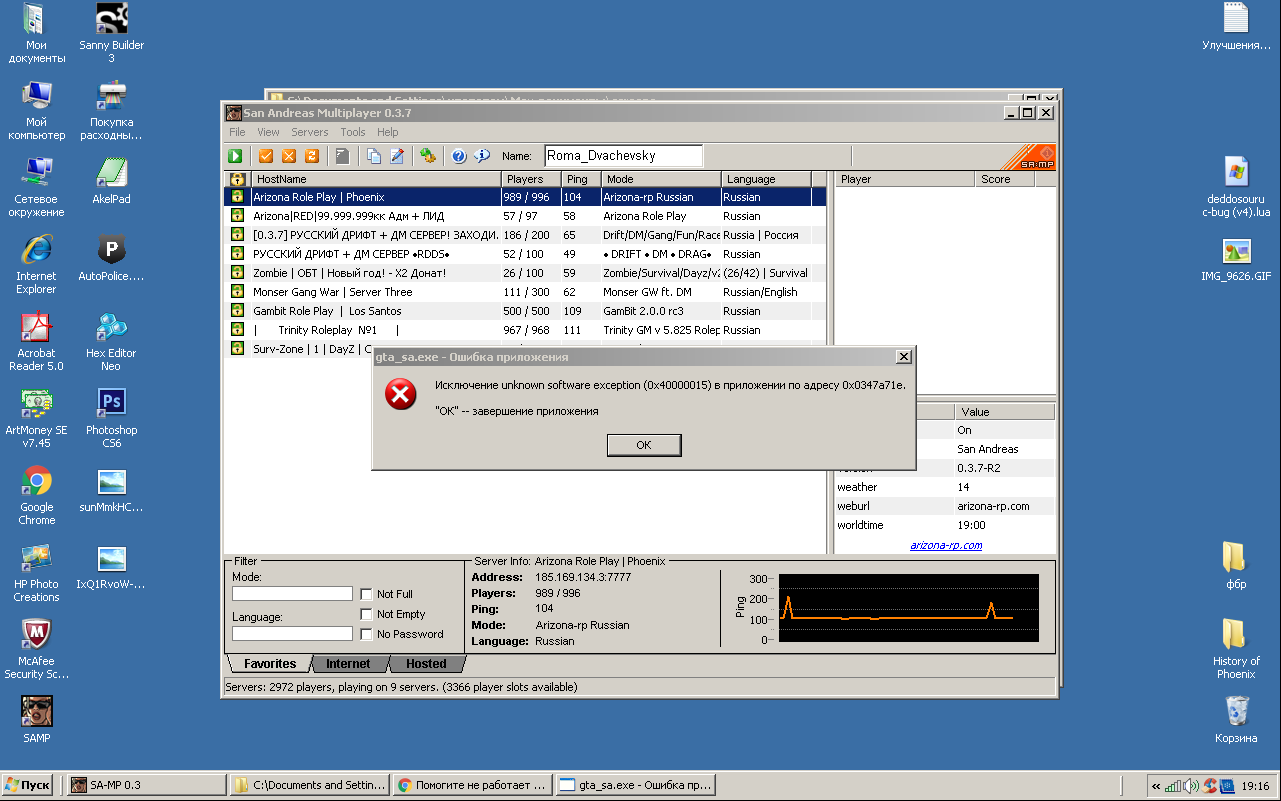Click the gray document toolbar icon

(342, 156)
